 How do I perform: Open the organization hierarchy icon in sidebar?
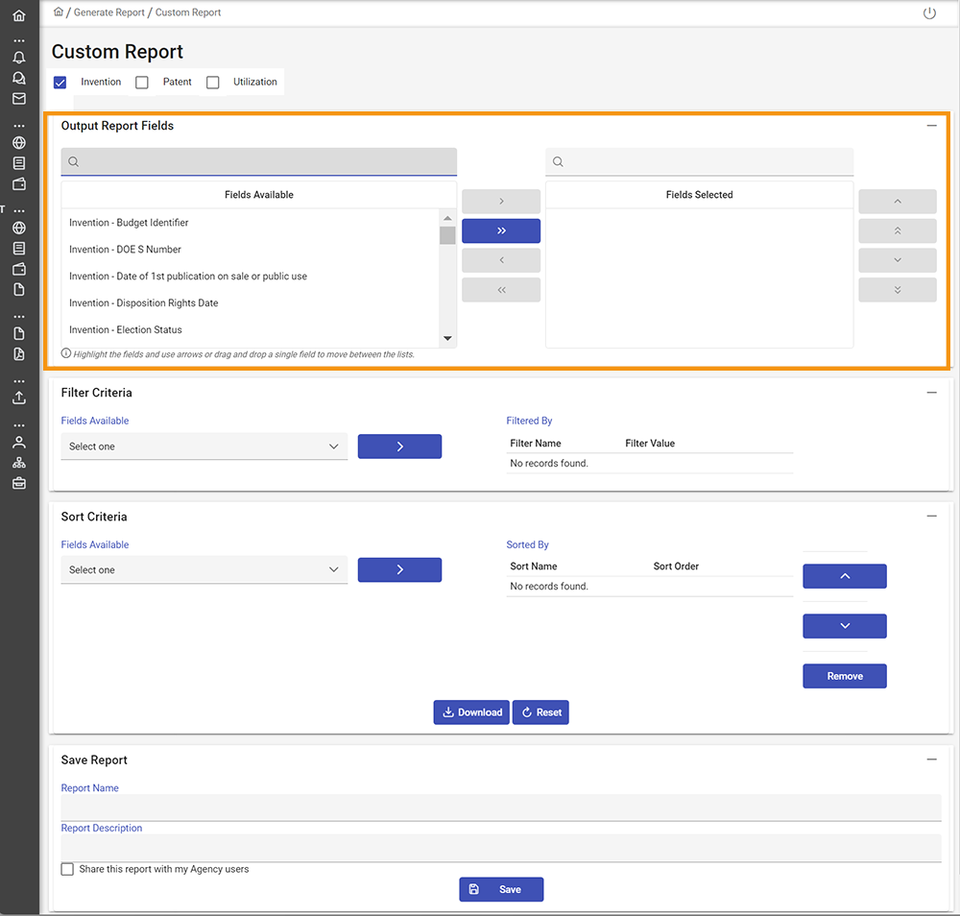click(x=19, y=463)
